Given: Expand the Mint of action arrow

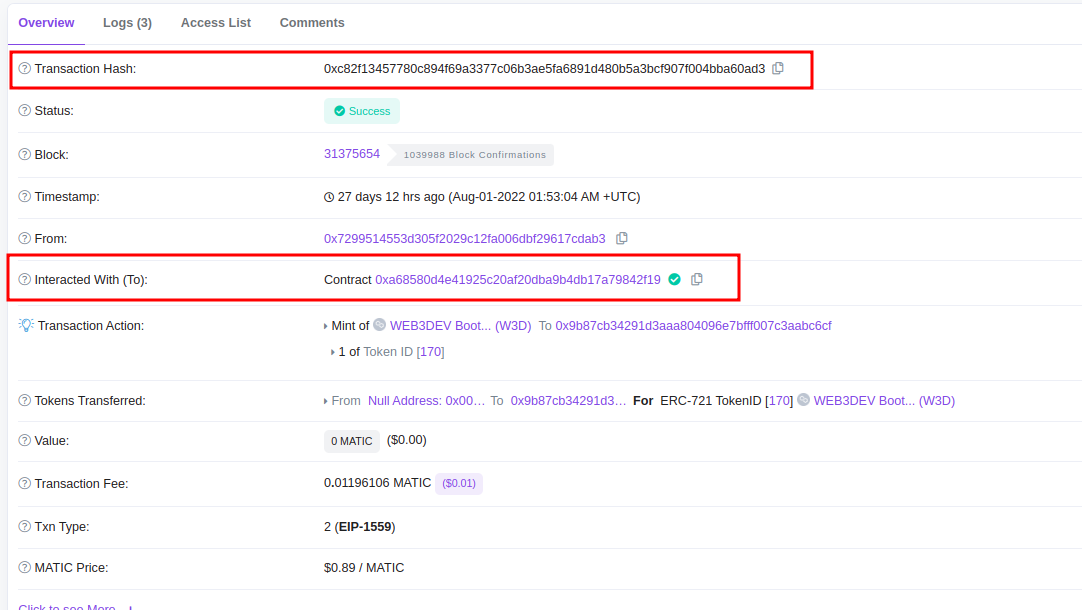Looking at the screenshot, I should [x=326, y=326].
